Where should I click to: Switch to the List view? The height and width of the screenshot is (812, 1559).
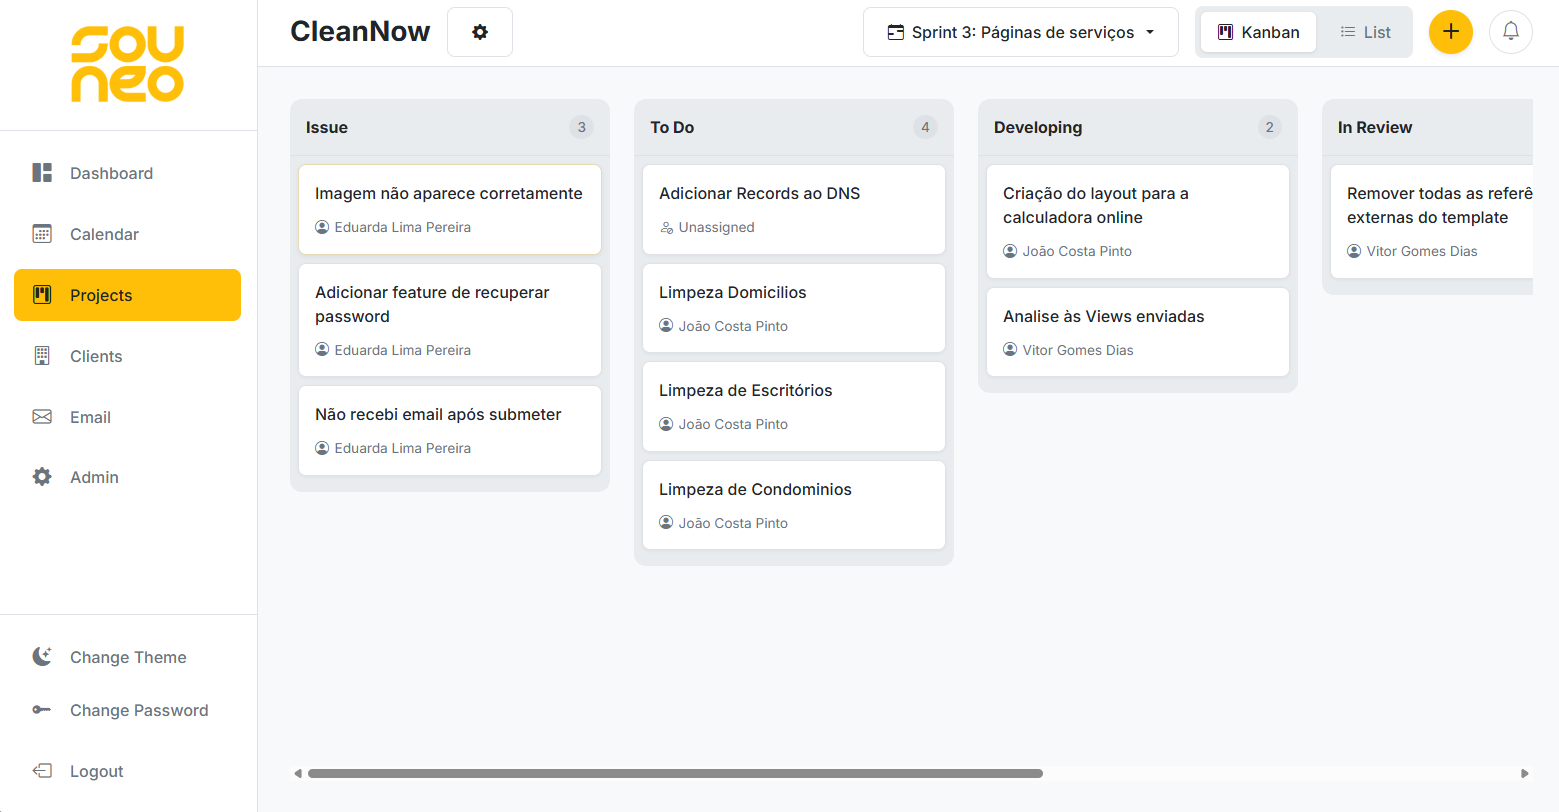coord(1365,32)
